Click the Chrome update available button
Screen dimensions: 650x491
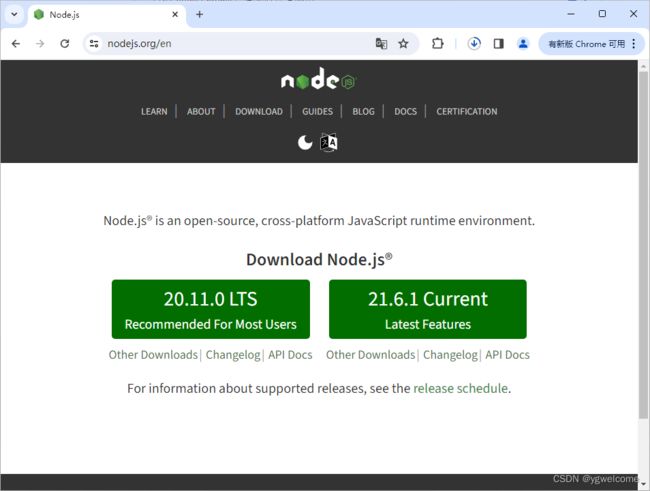(x=587, y=44)
